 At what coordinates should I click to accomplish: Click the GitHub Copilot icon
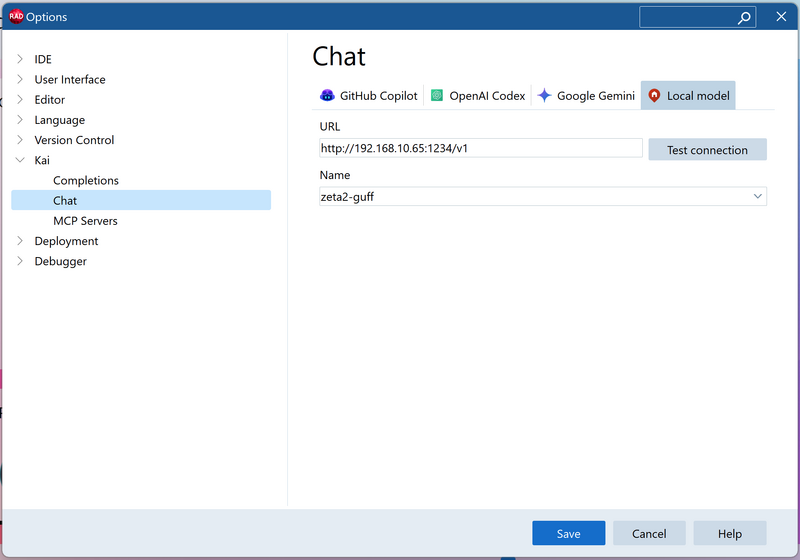(x=327, y=95)
